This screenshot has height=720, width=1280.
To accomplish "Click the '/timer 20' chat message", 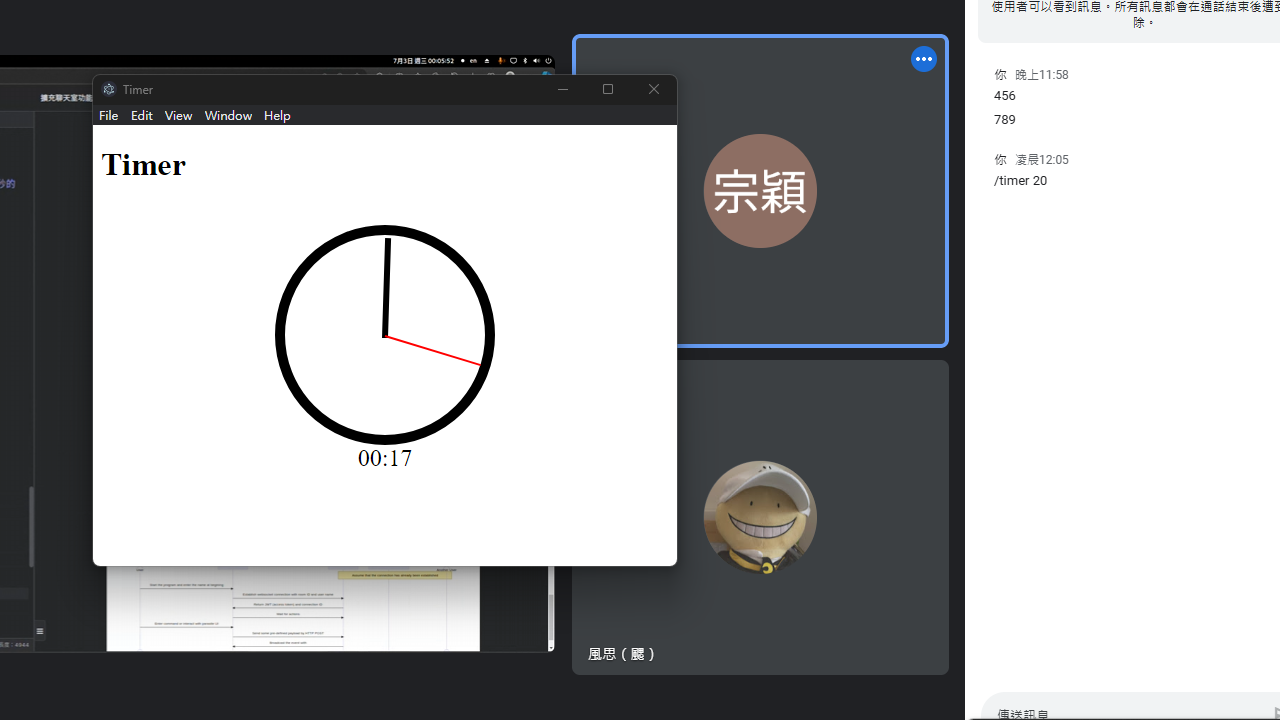I will tap(1020, 180).
